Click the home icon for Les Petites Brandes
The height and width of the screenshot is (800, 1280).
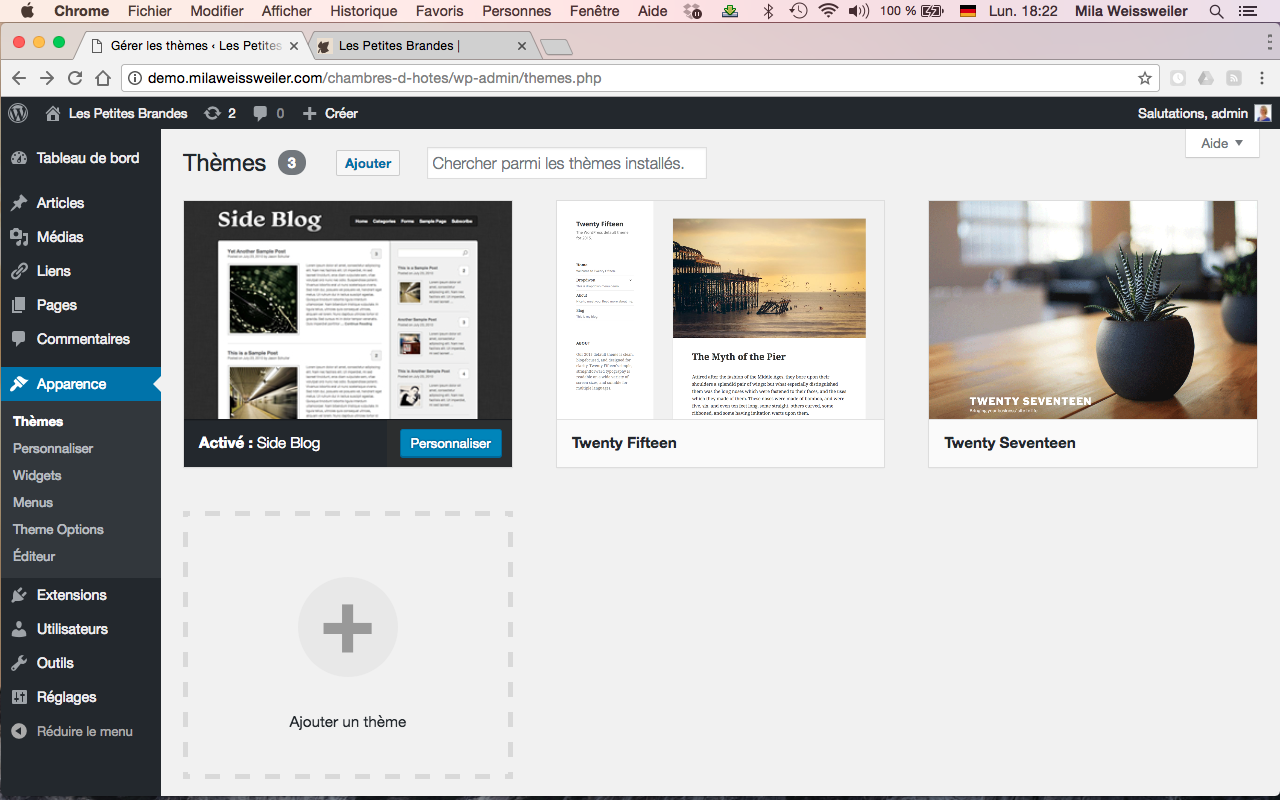coord(53,113)
